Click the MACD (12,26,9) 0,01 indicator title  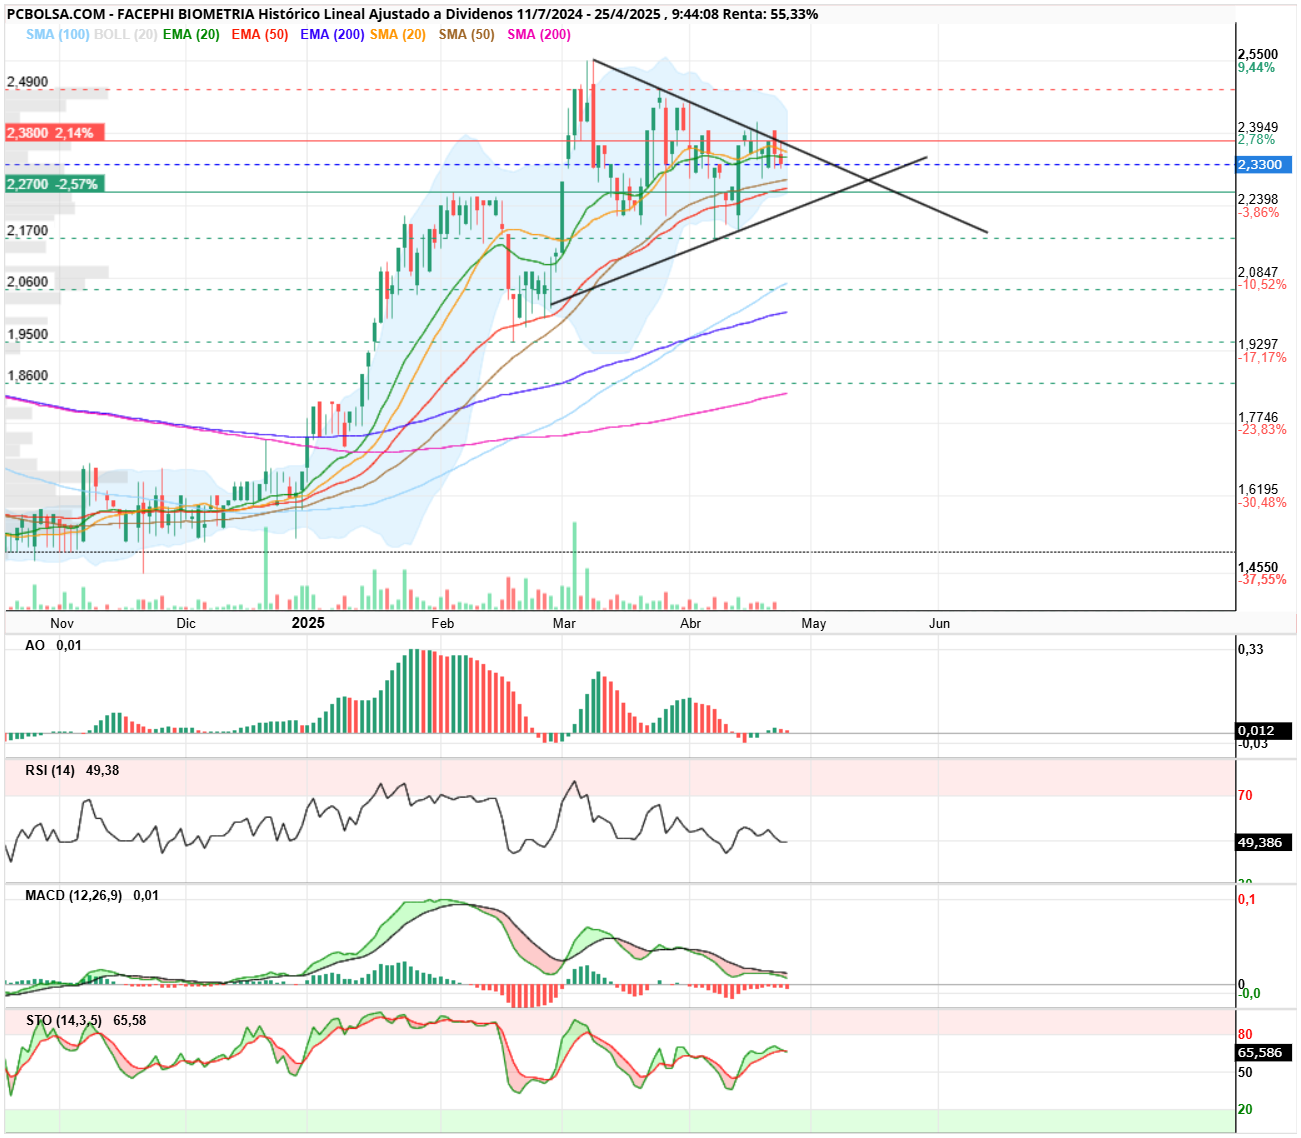[x=92, y=895]
